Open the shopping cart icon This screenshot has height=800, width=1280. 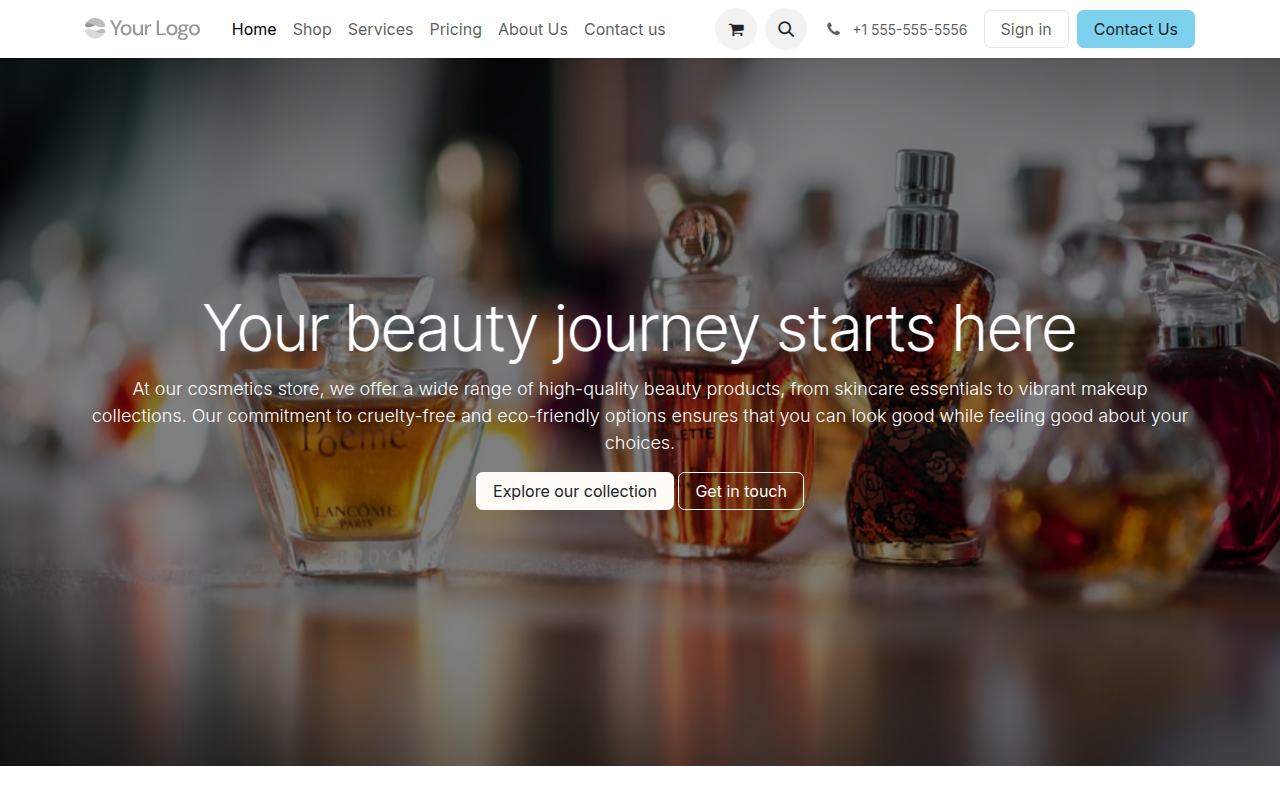(736, 29)
